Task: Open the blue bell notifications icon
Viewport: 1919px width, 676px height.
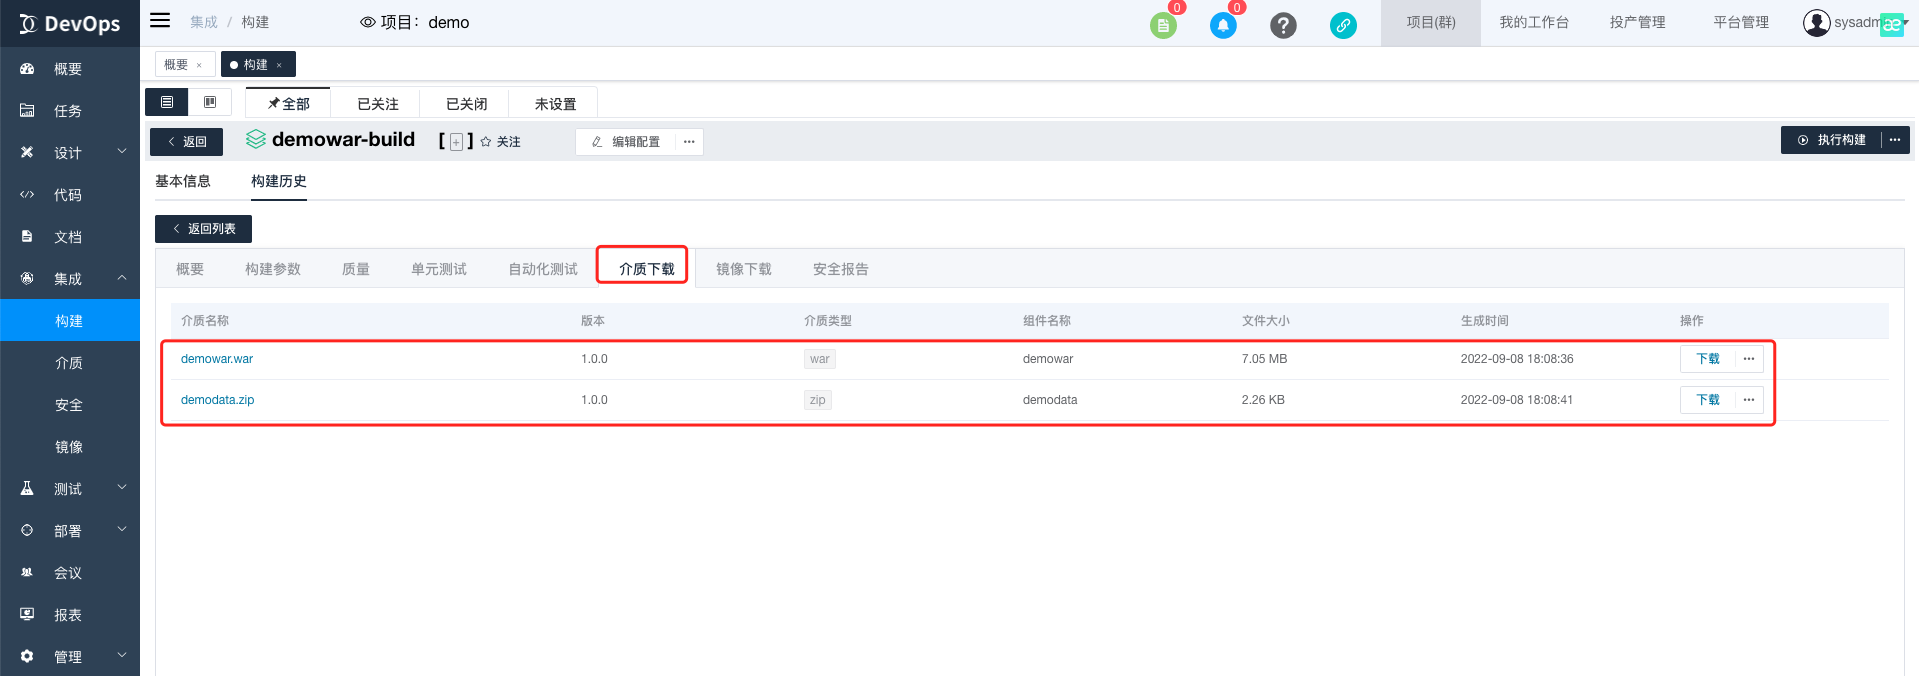Action: coord(1223,25)
